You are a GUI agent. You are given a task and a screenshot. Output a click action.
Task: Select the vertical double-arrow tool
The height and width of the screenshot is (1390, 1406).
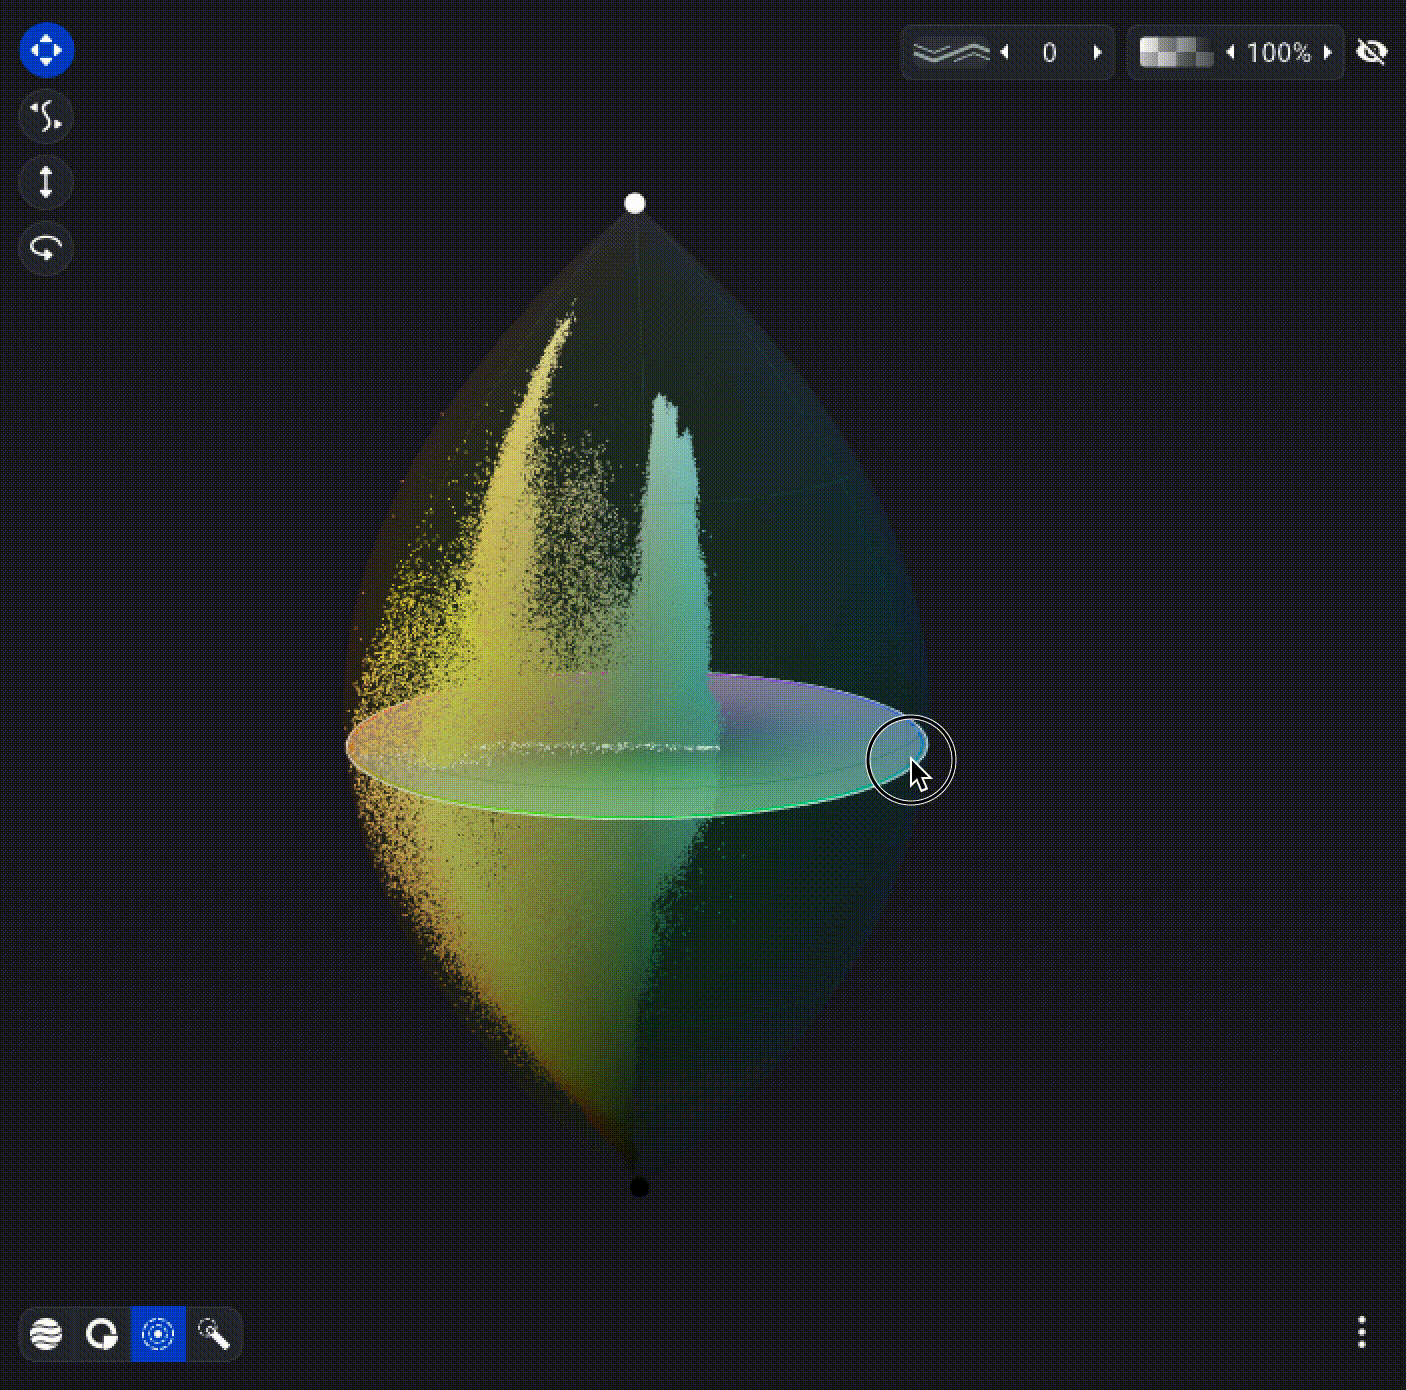click(46, 182)
